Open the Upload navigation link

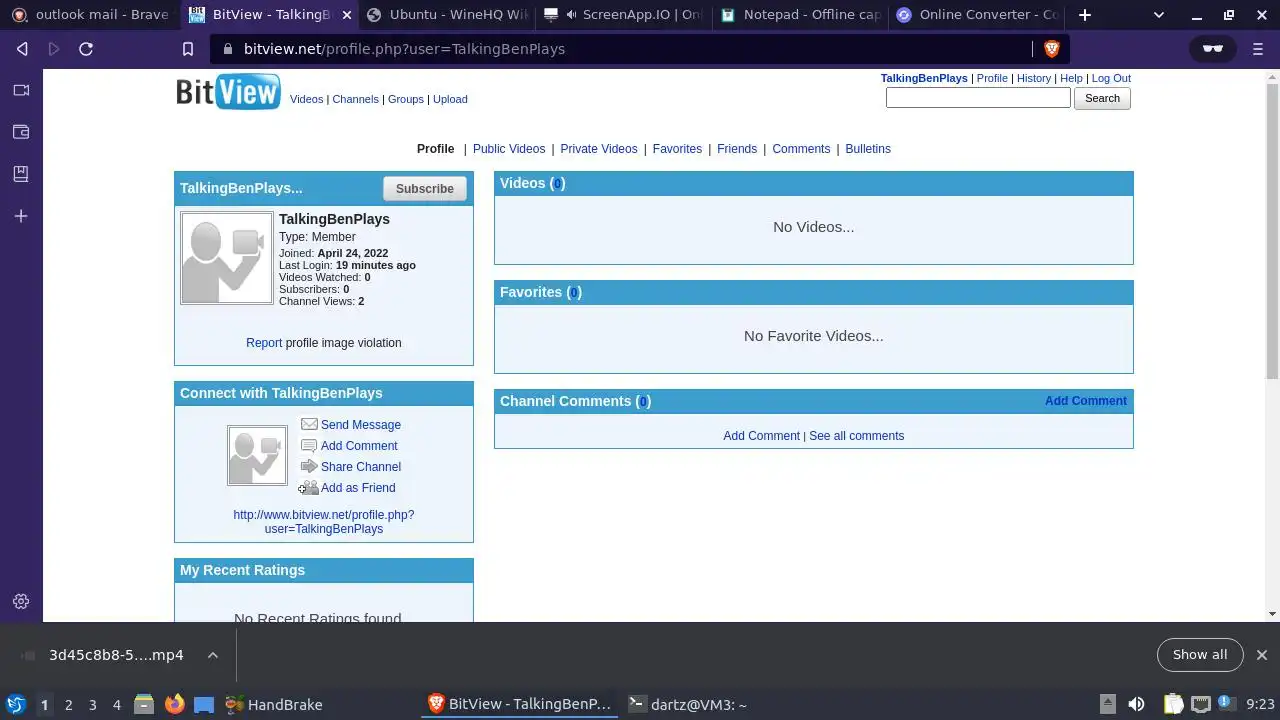pos(450,99)
